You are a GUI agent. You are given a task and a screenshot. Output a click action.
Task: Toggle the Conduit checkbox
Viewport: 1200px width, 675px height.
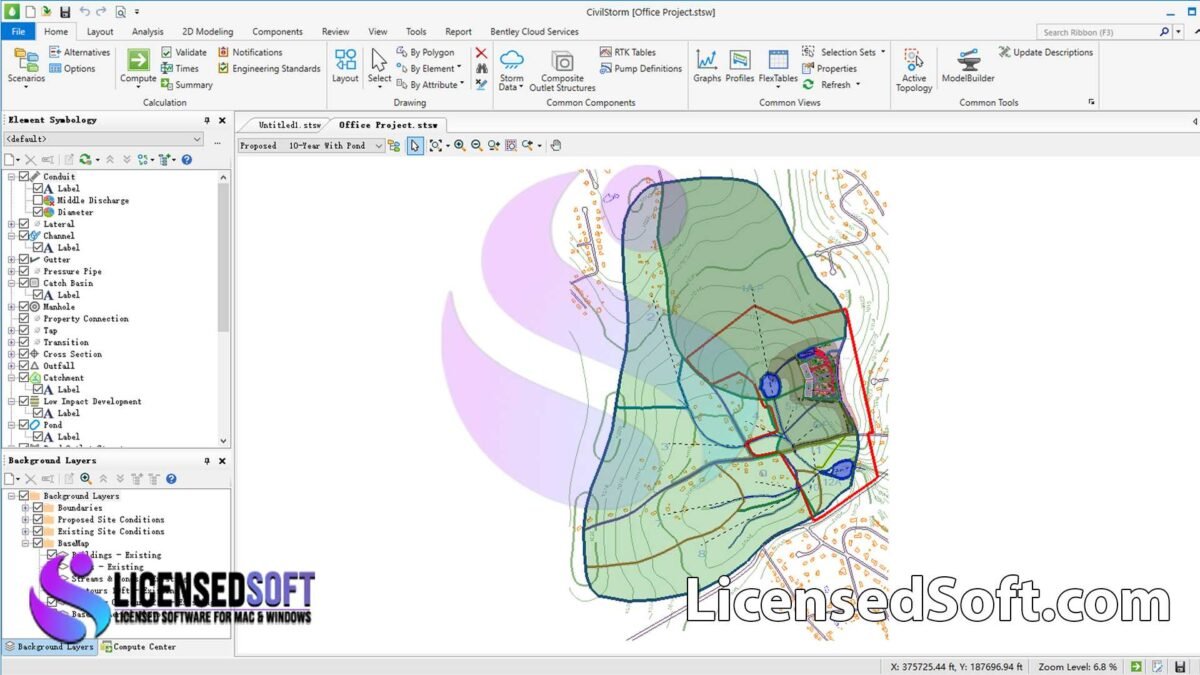coord(24,177)
